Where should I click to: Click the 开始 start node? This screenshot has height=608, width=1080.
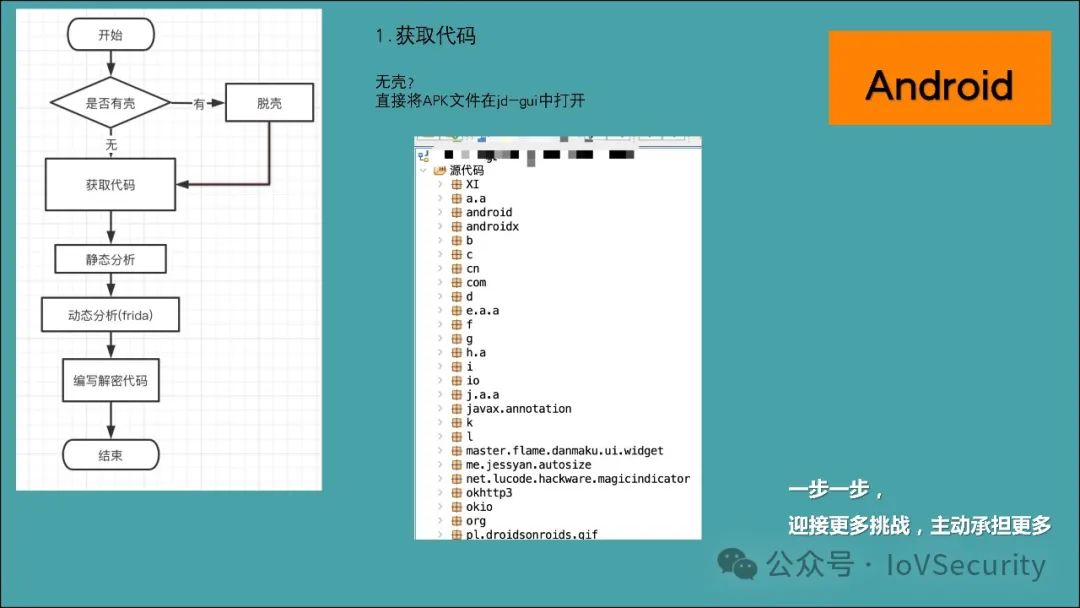click(x=110, y=34)
